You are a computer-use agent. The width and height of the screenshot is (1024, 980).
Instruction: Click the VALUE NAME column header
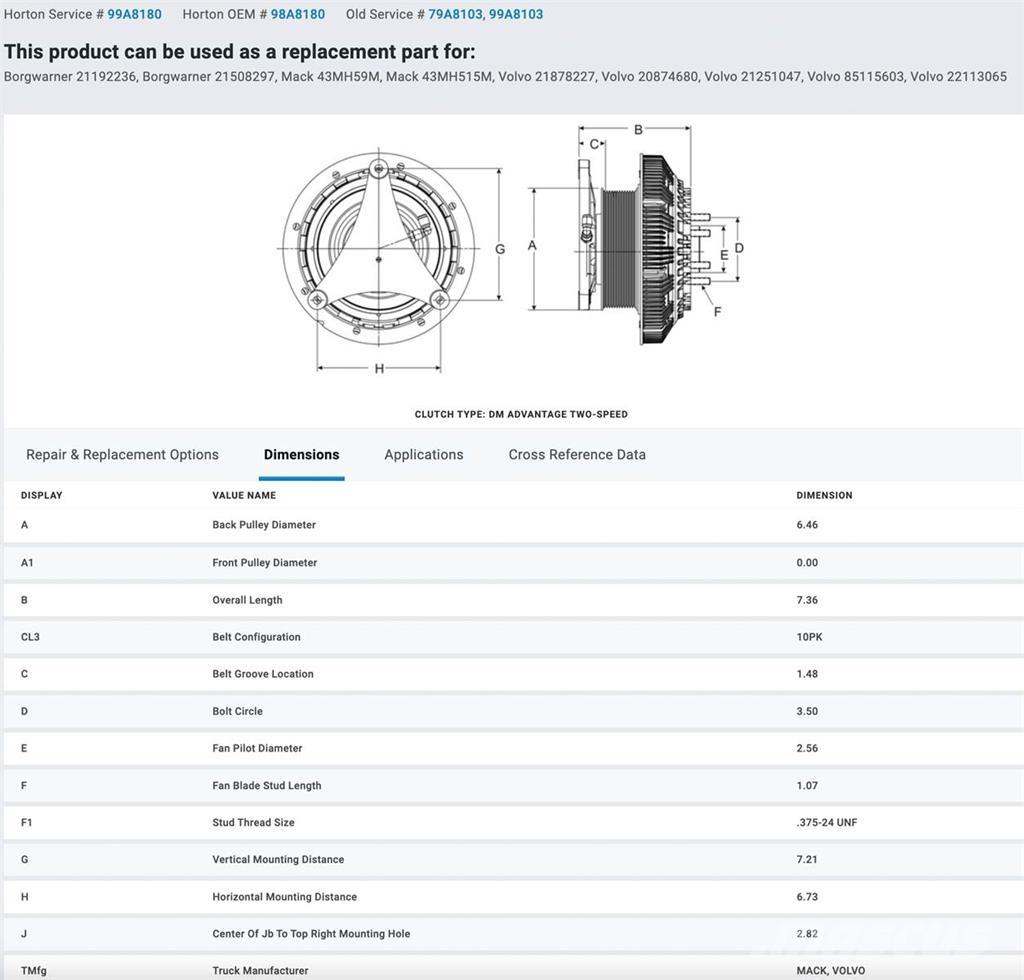pos(244,495)
